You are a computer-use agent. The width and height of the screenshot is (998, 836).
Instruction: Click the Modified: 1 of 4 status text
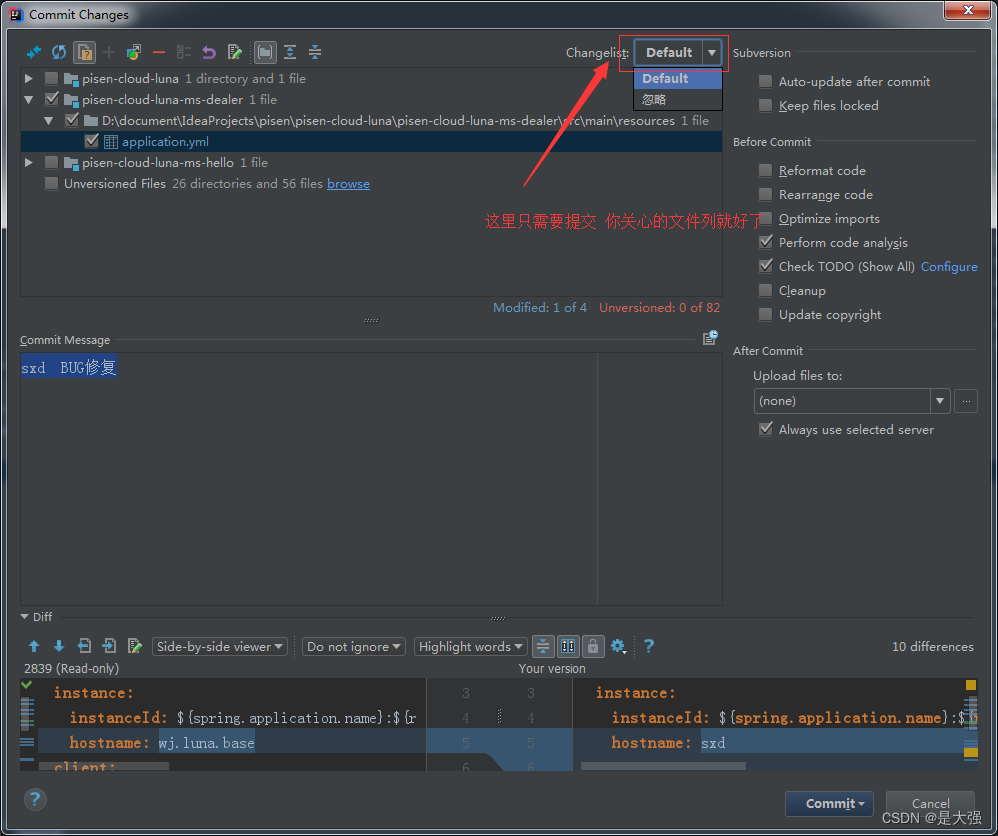pyautogui.click(x=540, y=308)
